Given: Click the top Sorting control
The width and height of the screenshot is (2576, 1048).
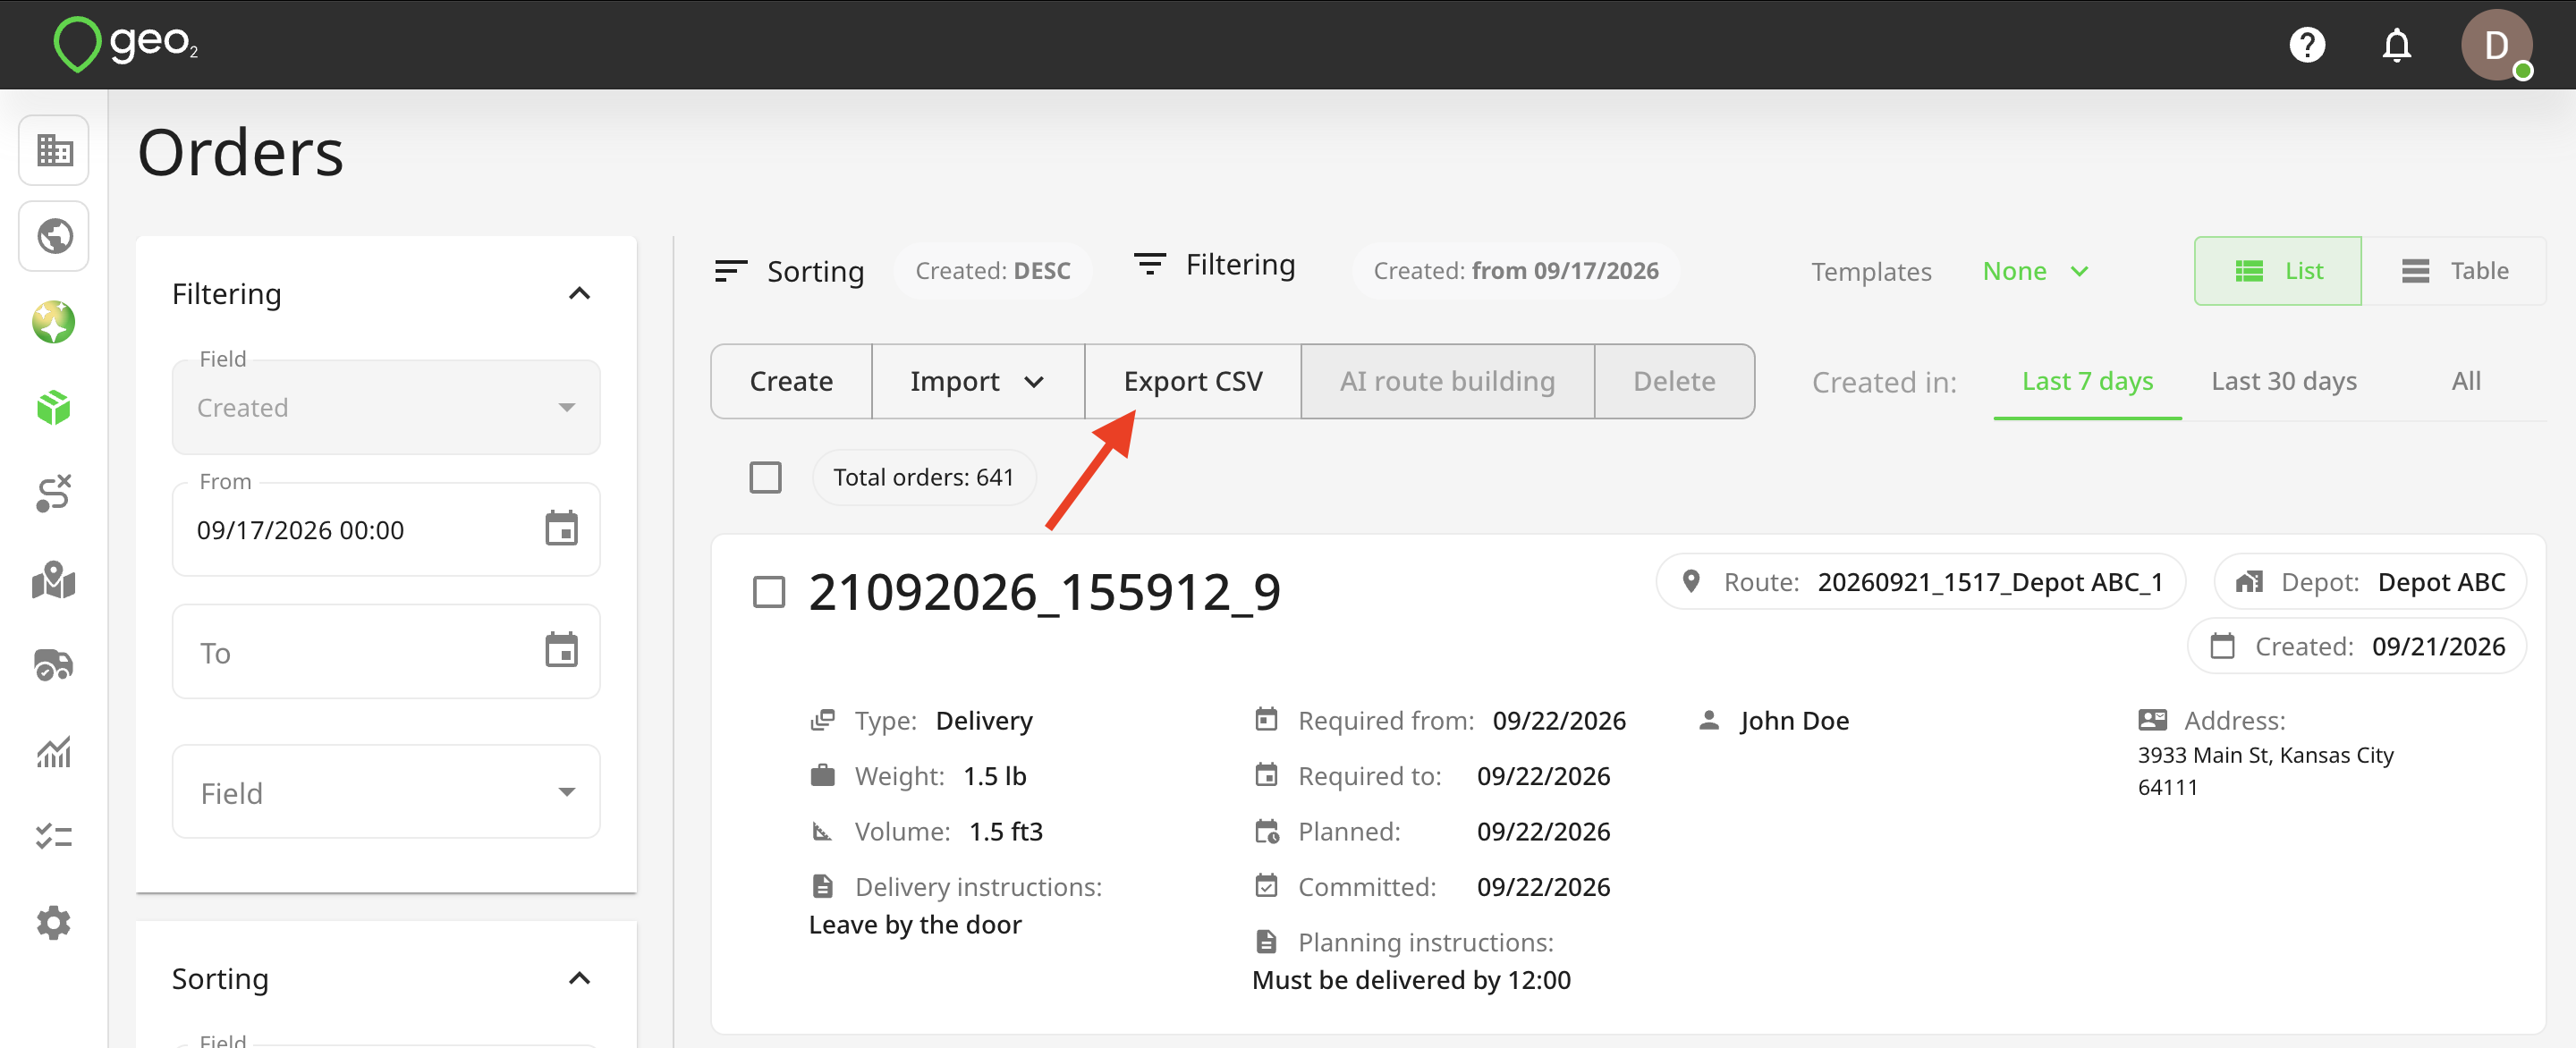Looking at the screenshot, I should 789,271.
